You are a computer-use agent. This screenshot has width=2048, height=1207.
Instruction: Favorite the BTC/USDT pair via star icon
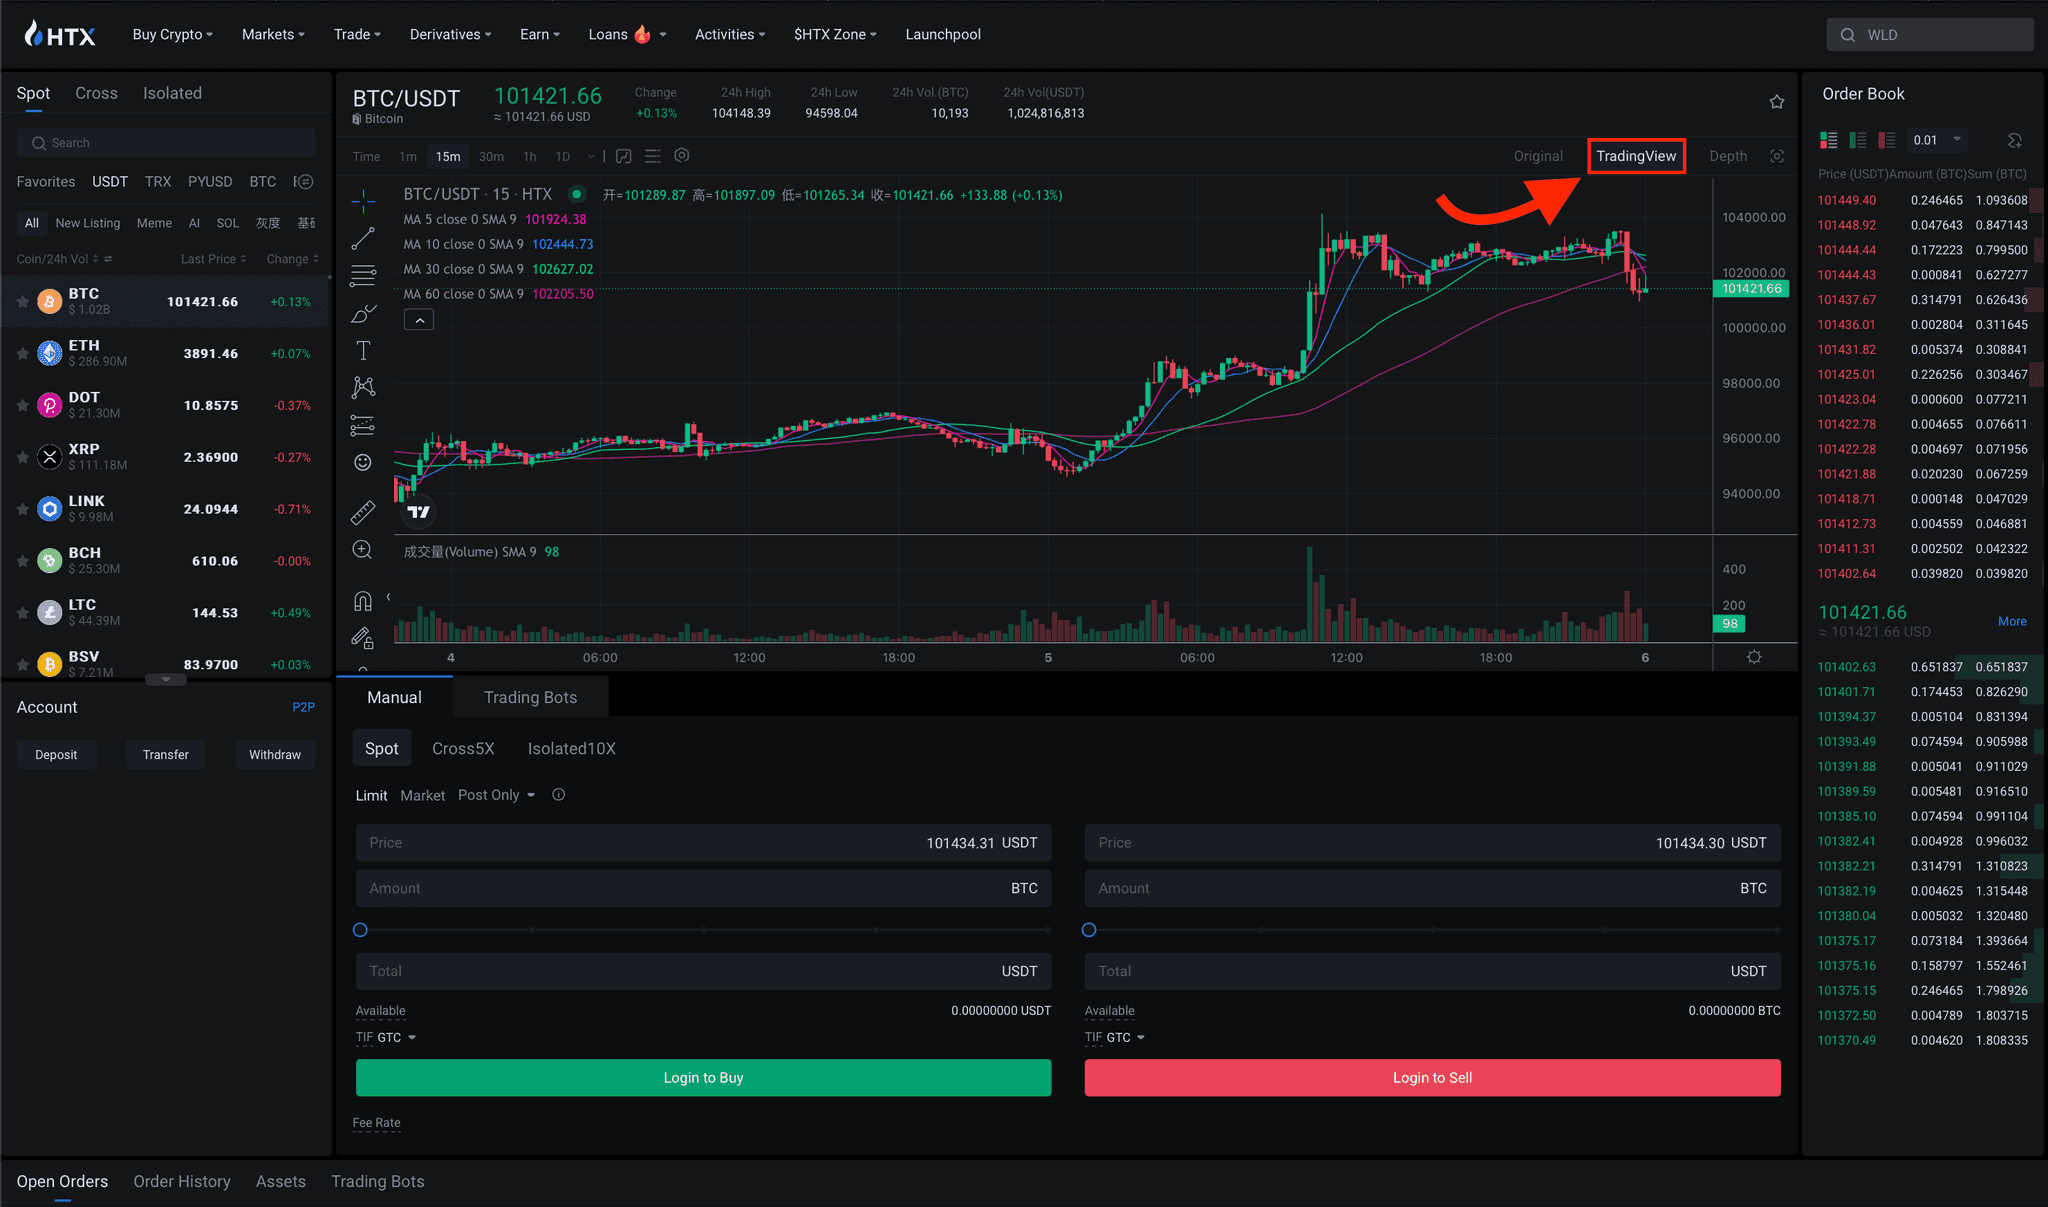pos(1777,101)
